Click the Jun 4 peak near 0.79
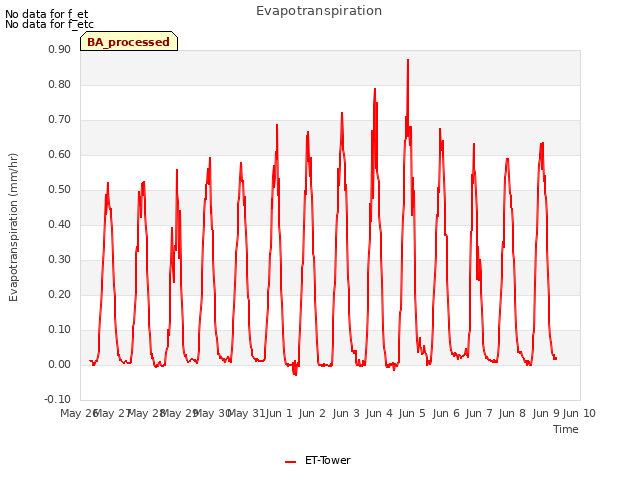The height and width of the screenshot is (480, 640). point(375,89)
